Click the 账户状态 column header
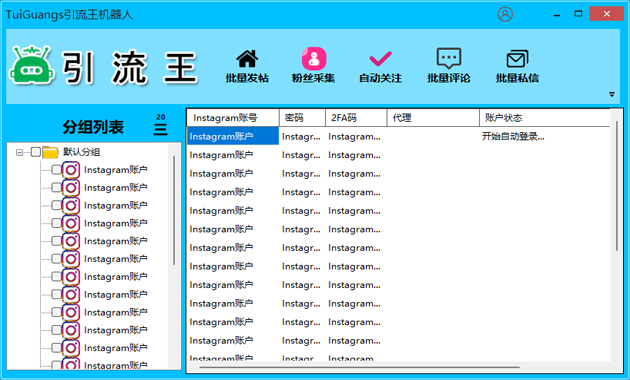The width and height of the screenshot is (630, 380). click(545, 118)
